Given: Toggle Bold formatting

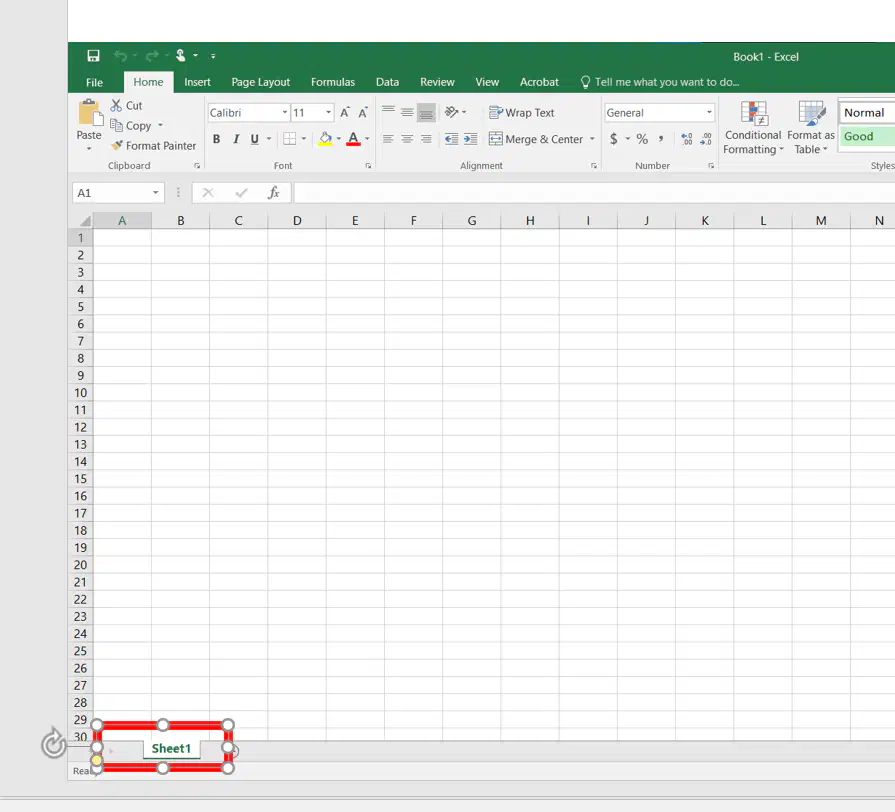Looking at the screenshot, I should coord(216,139).
